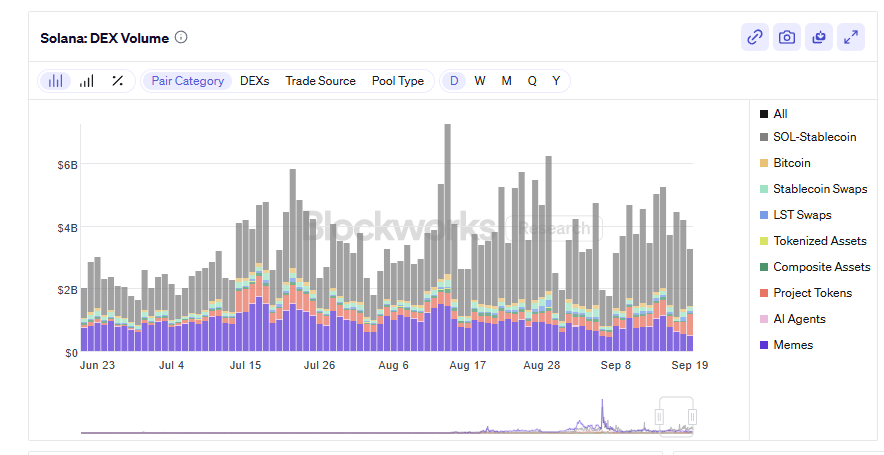The width and height of the screenshot is (884, 455).
Task: Click the Solana: DEX Volume title
Action: pos(104,38)
